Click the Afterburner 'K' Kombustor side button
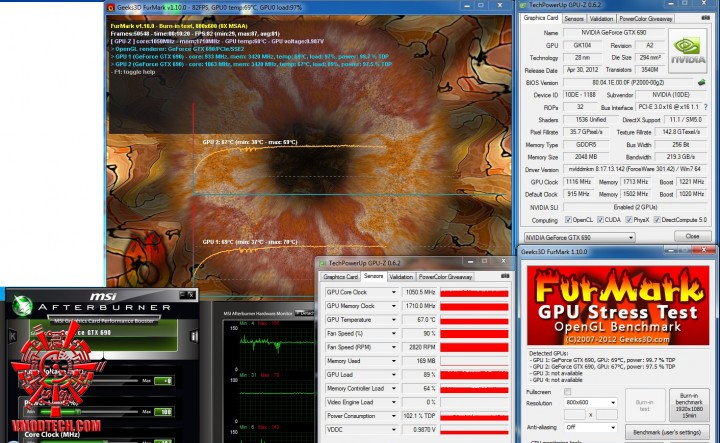Image resolution: width=720 pixels, height=443 pixels. [x=12, y=336]
